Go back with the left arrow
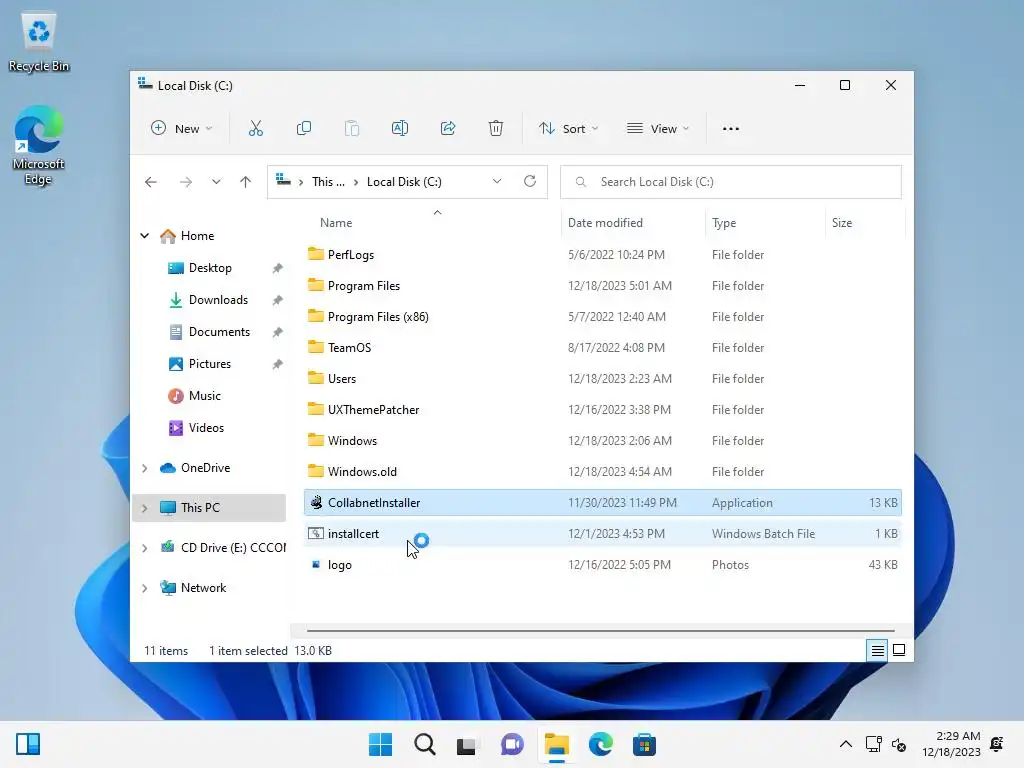Screen dimensions: 1024x768 click(151, 182)
